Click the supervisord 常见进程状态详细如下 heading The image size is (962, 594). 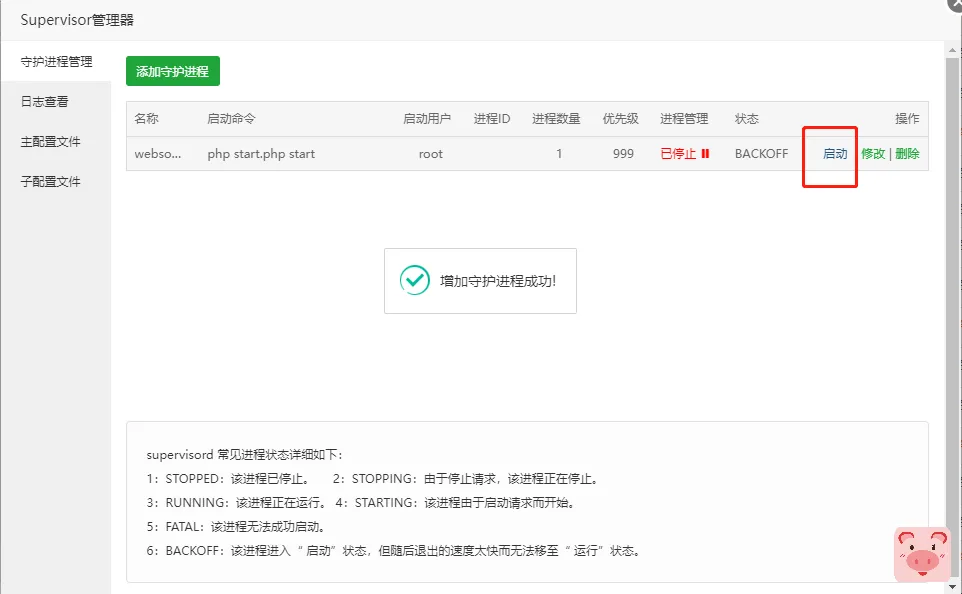coord(245,455)
